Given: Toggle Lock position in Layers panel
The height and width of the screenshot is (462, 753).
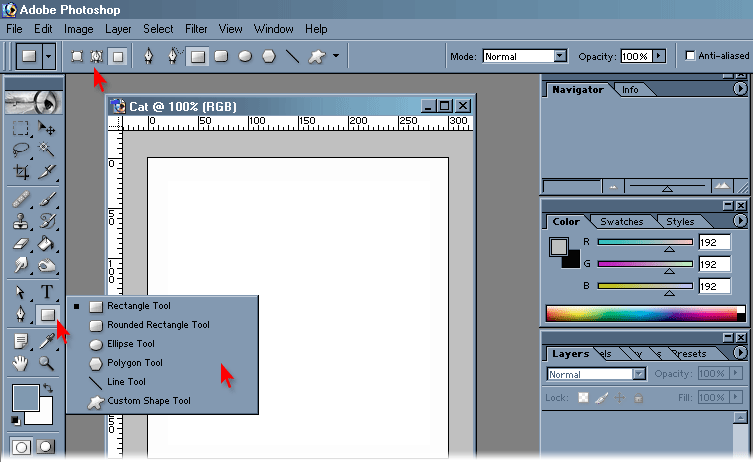Looking at the screenshot, I should (620, 398).
